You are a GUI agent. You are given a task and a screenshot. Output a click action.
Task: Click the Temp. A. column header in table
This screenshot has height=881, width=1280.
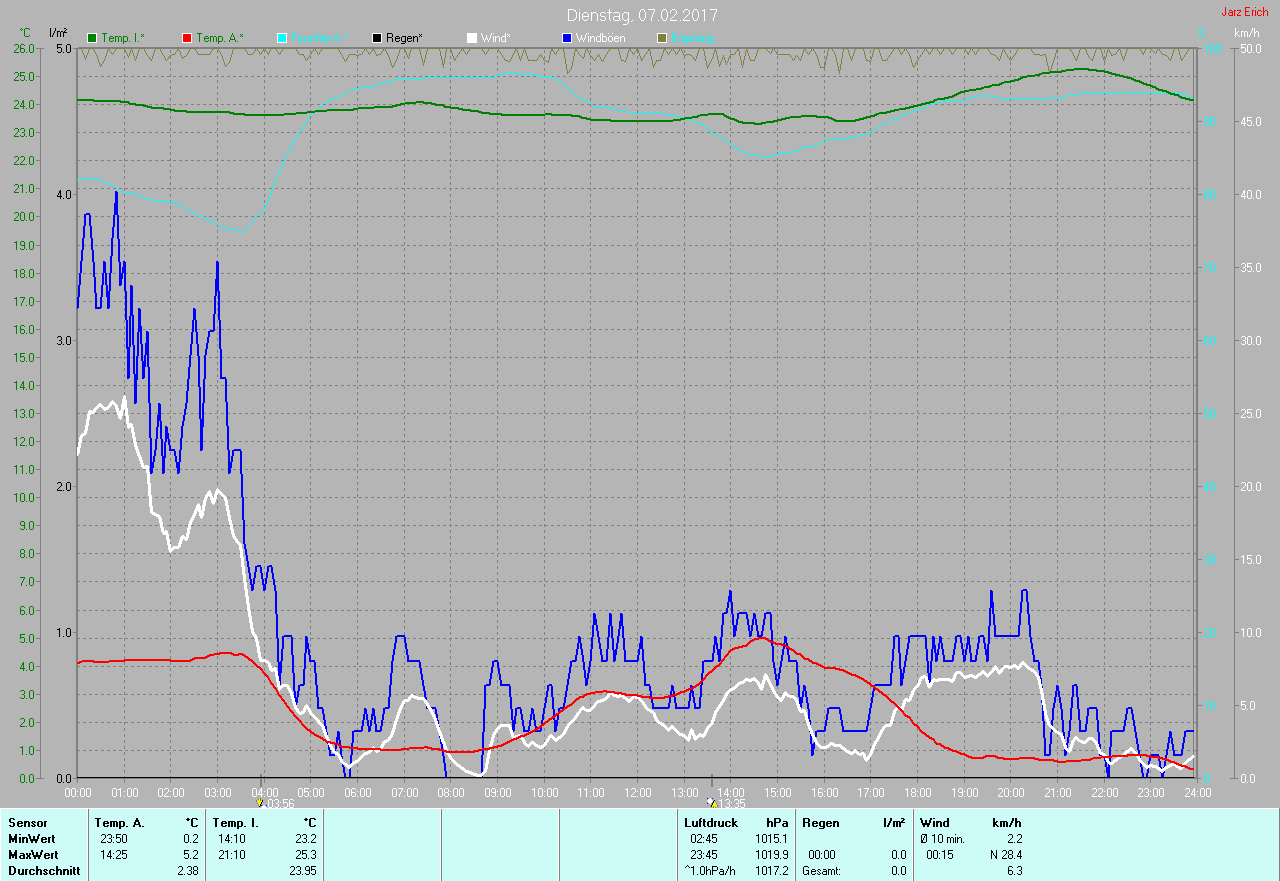point(119,823)
